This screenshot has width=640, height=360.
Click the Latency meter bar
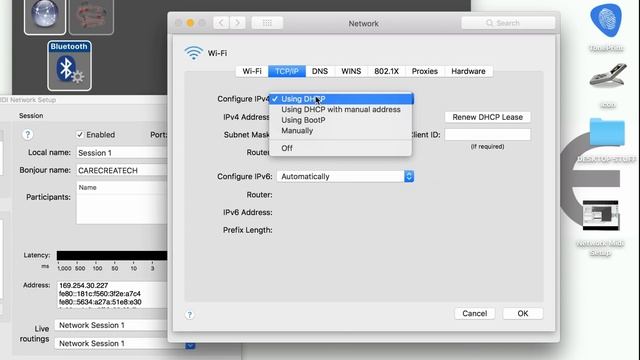click(x=112, y=256)
